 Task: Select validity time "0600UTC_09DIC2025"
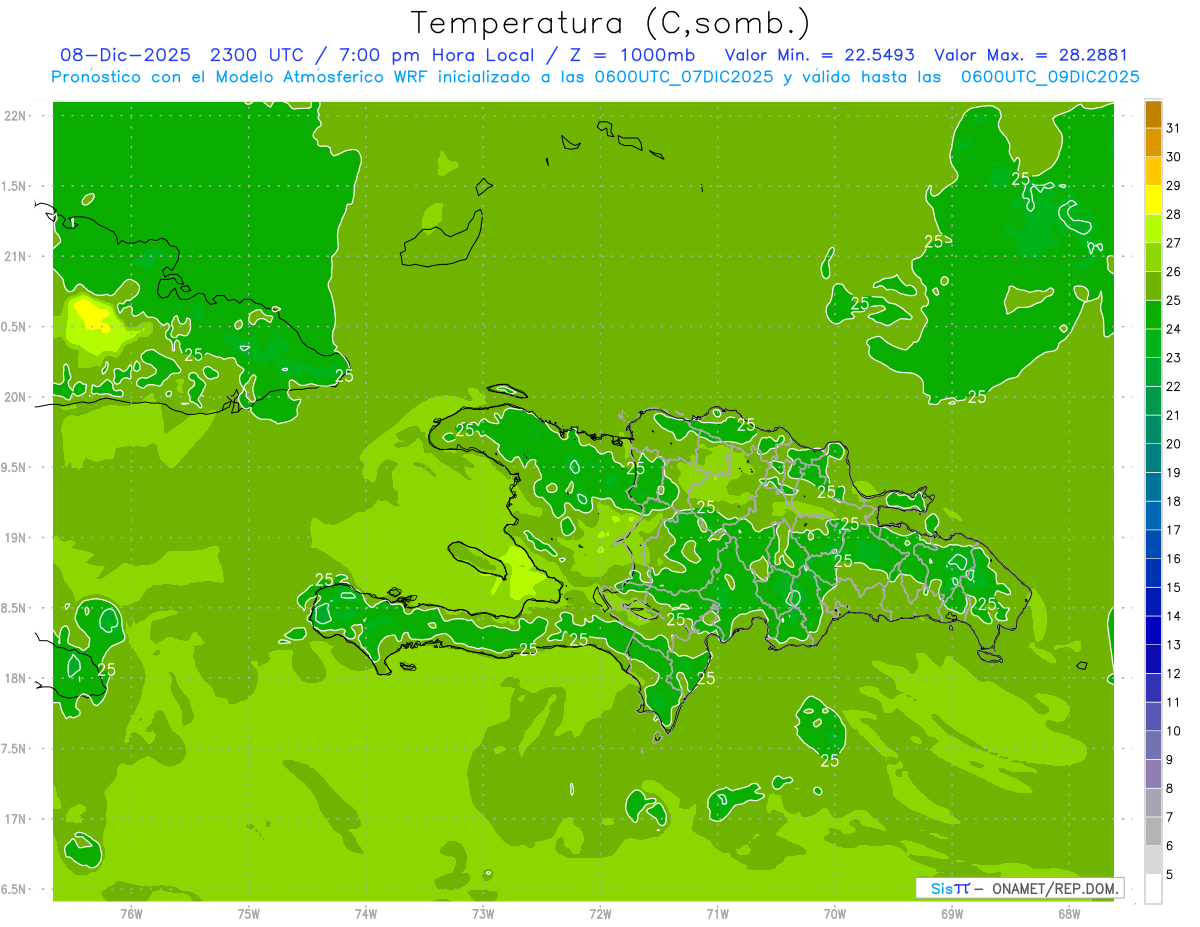[x=1051, y=77]
